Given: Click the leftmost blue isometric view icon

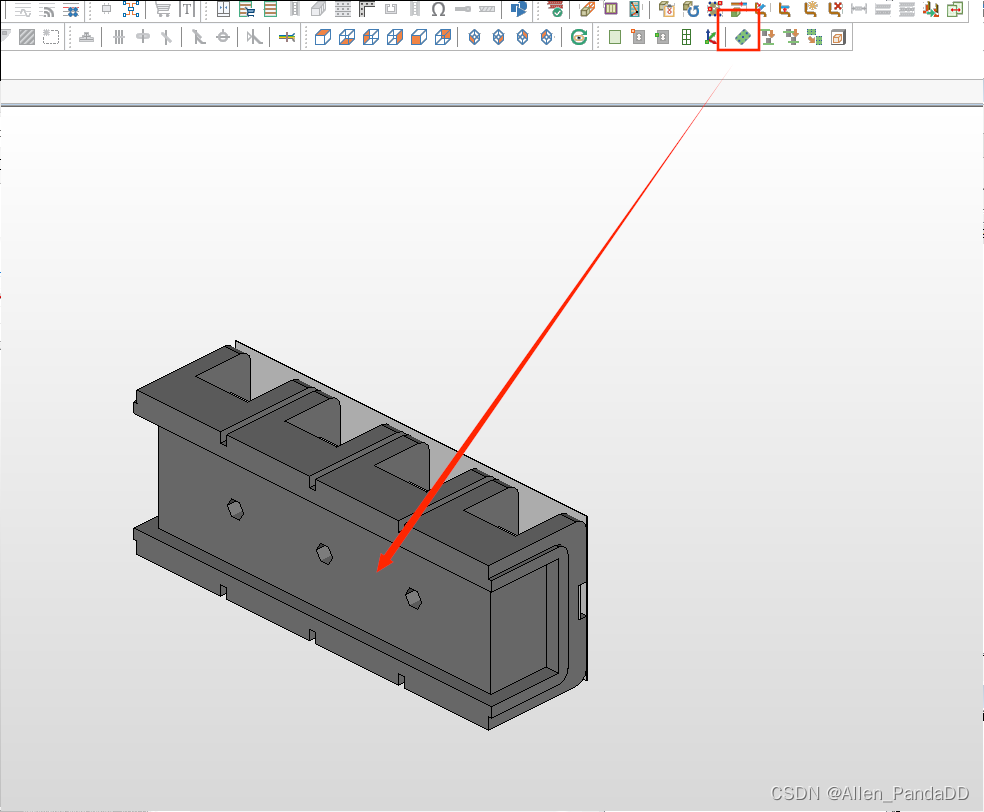Looking at the screenshot, I should coord(474,38).
